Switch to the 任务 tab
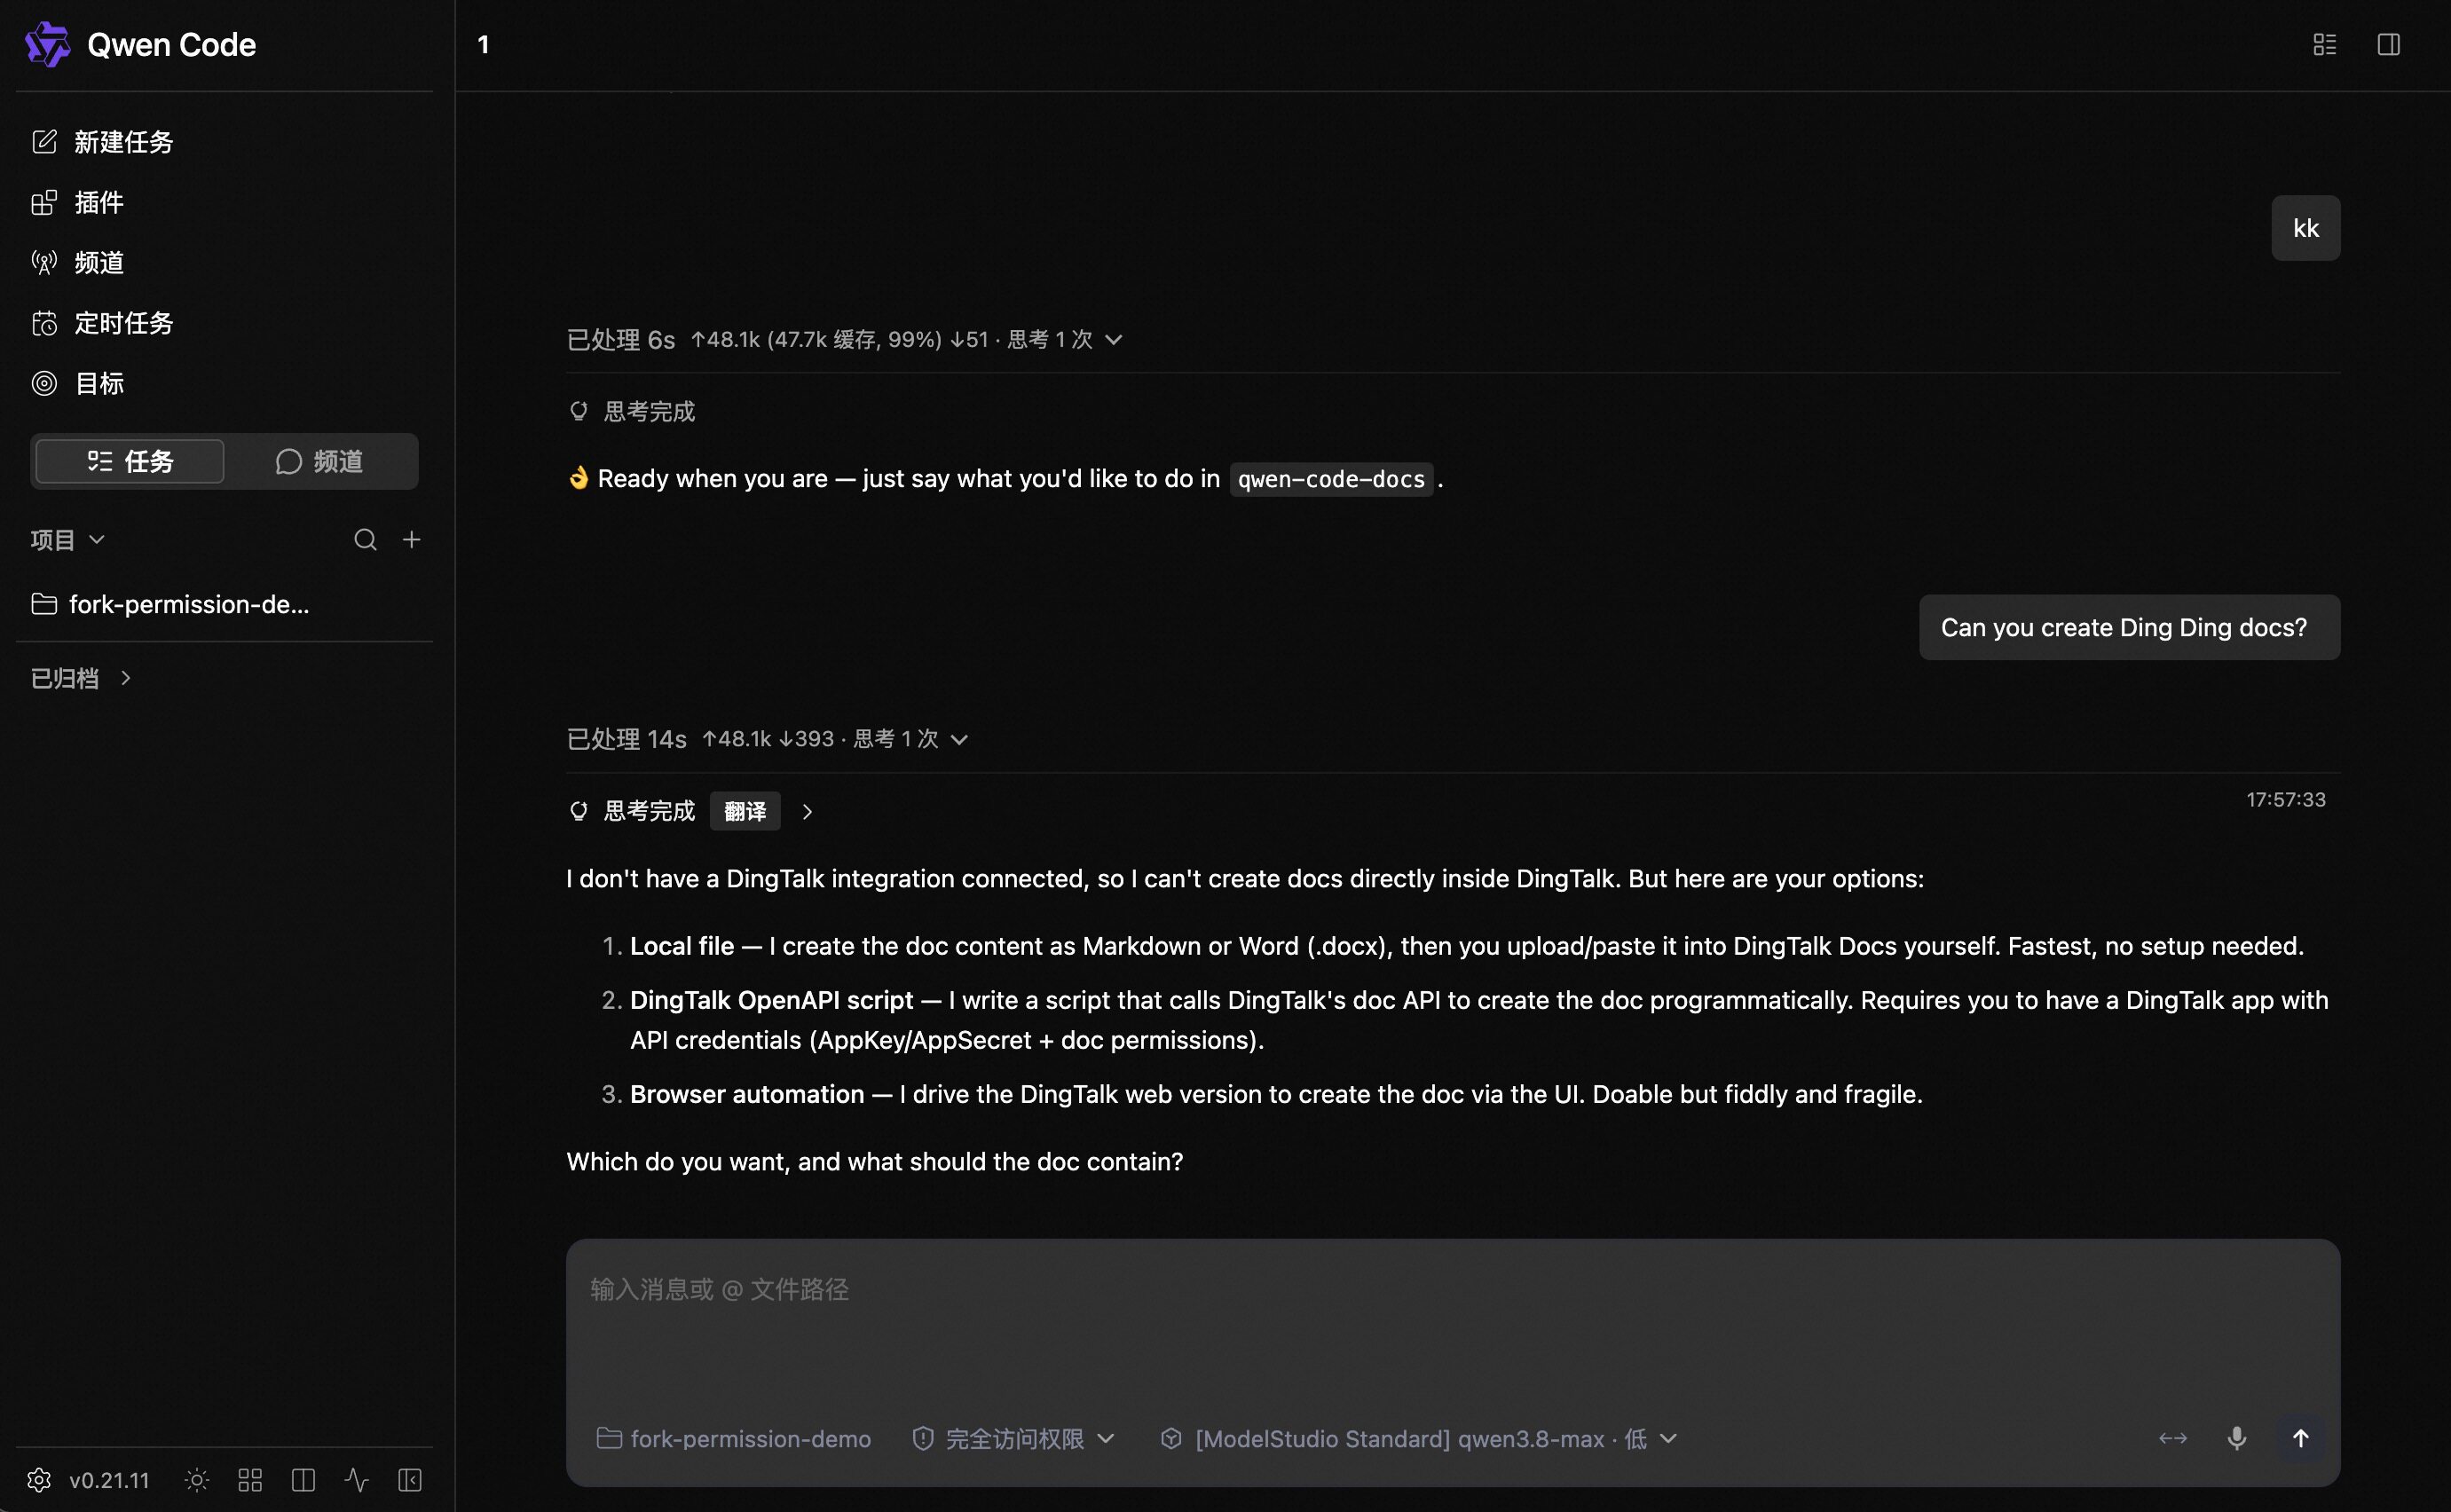The image size is (2451, 1512). 130,461
